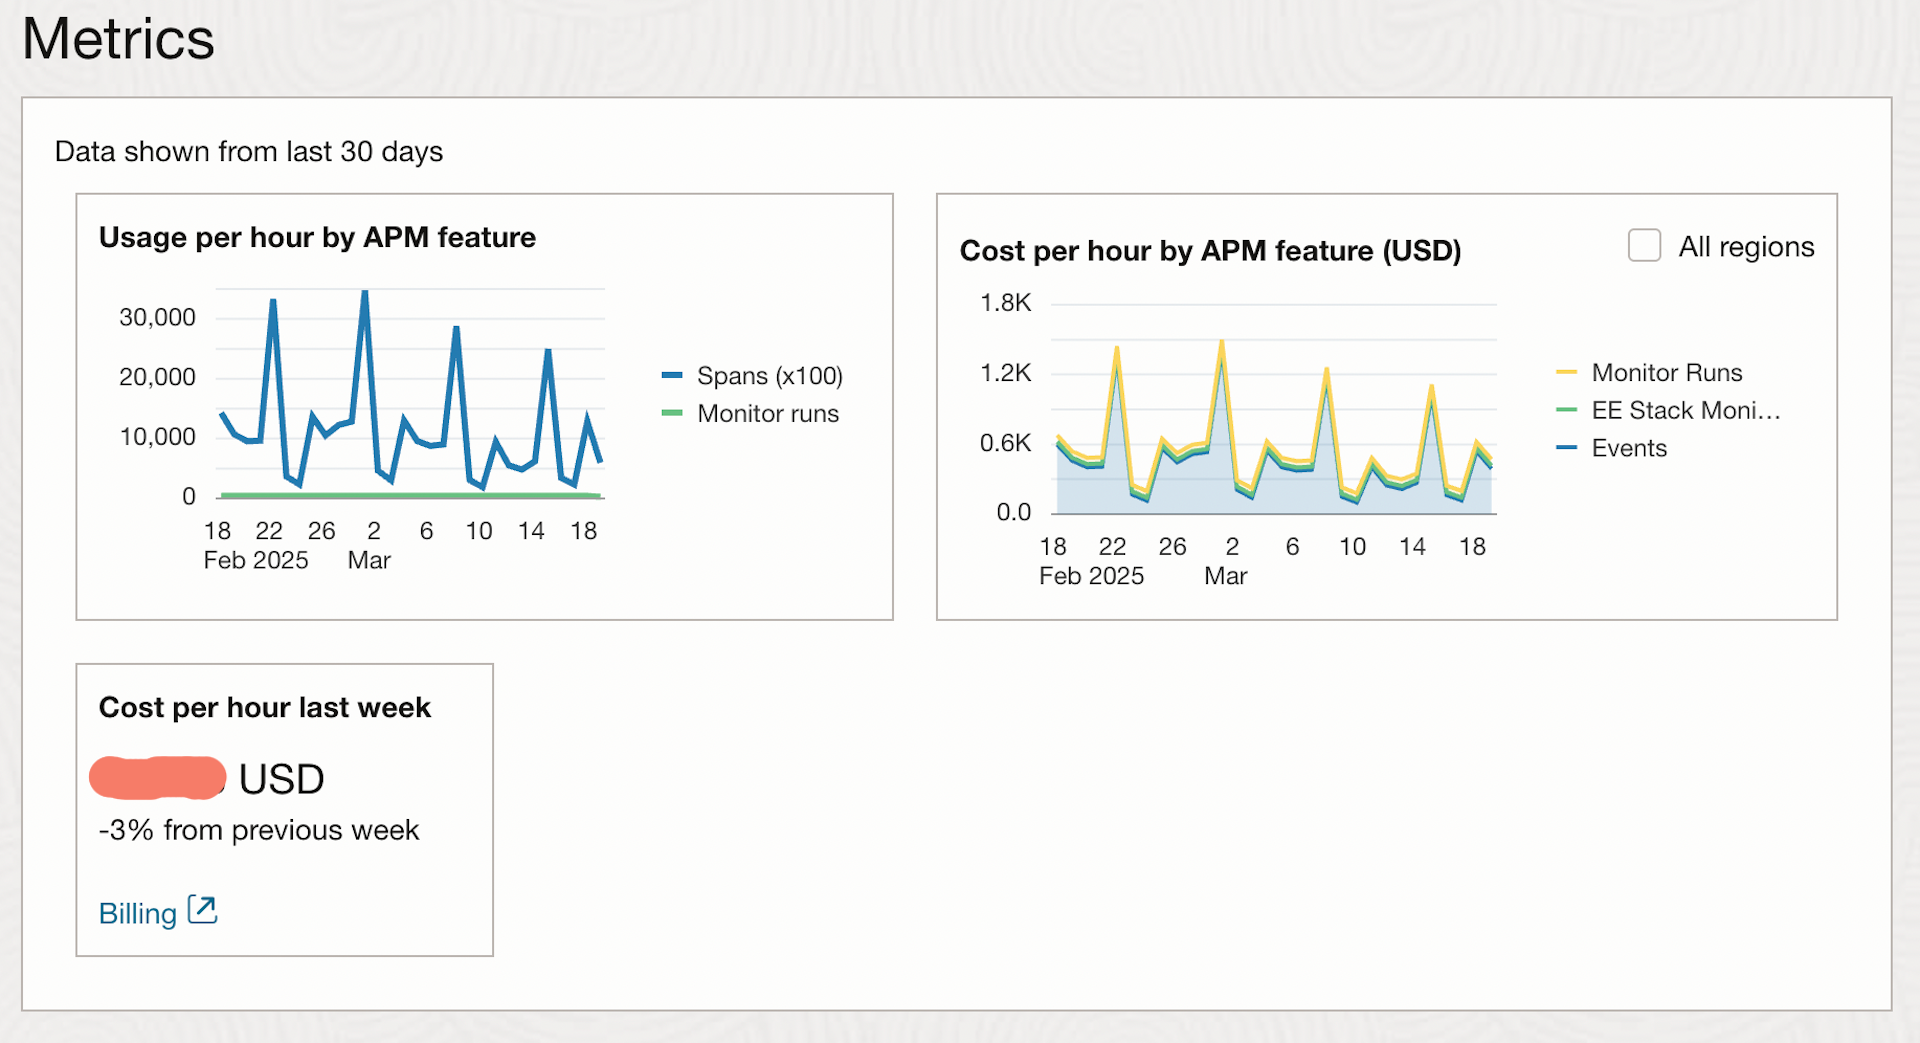Enable the All regions checkbox

1644,246
